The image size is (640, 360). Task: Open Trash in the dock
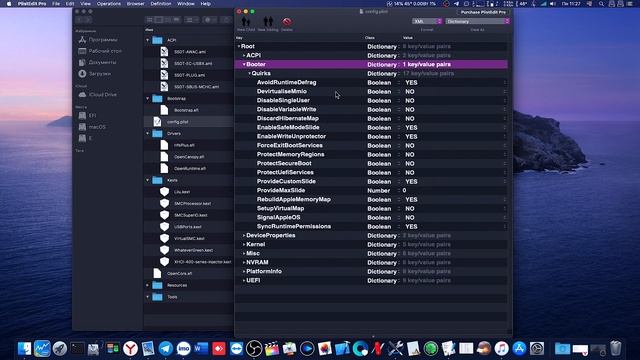pyautogui.click(x=616, y=349)
